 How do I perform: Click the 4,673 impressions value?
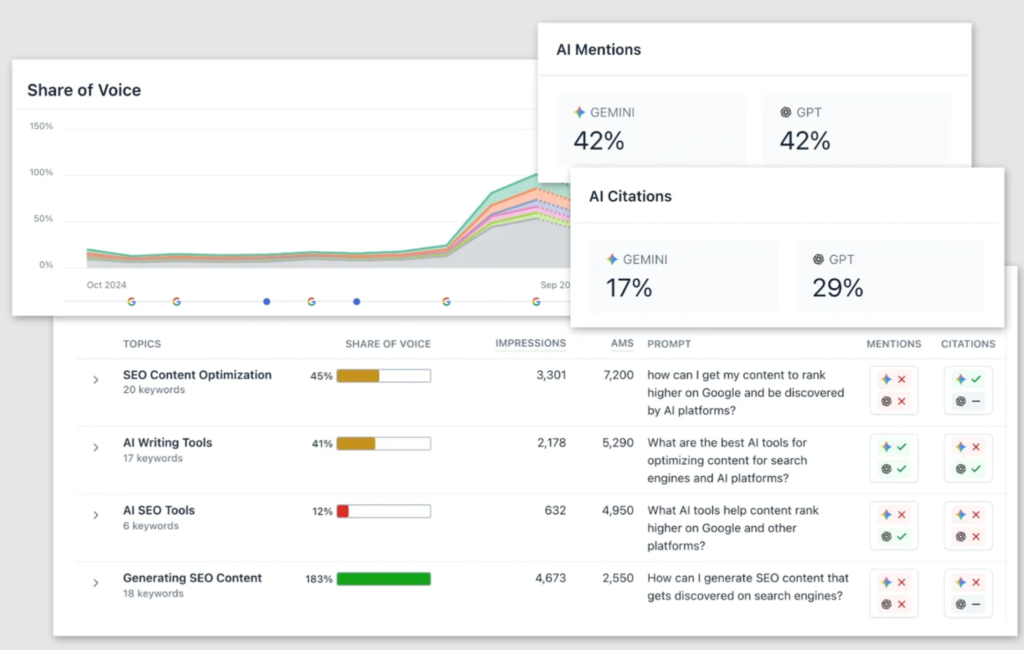pyautogui.click(x=551, y=579)
